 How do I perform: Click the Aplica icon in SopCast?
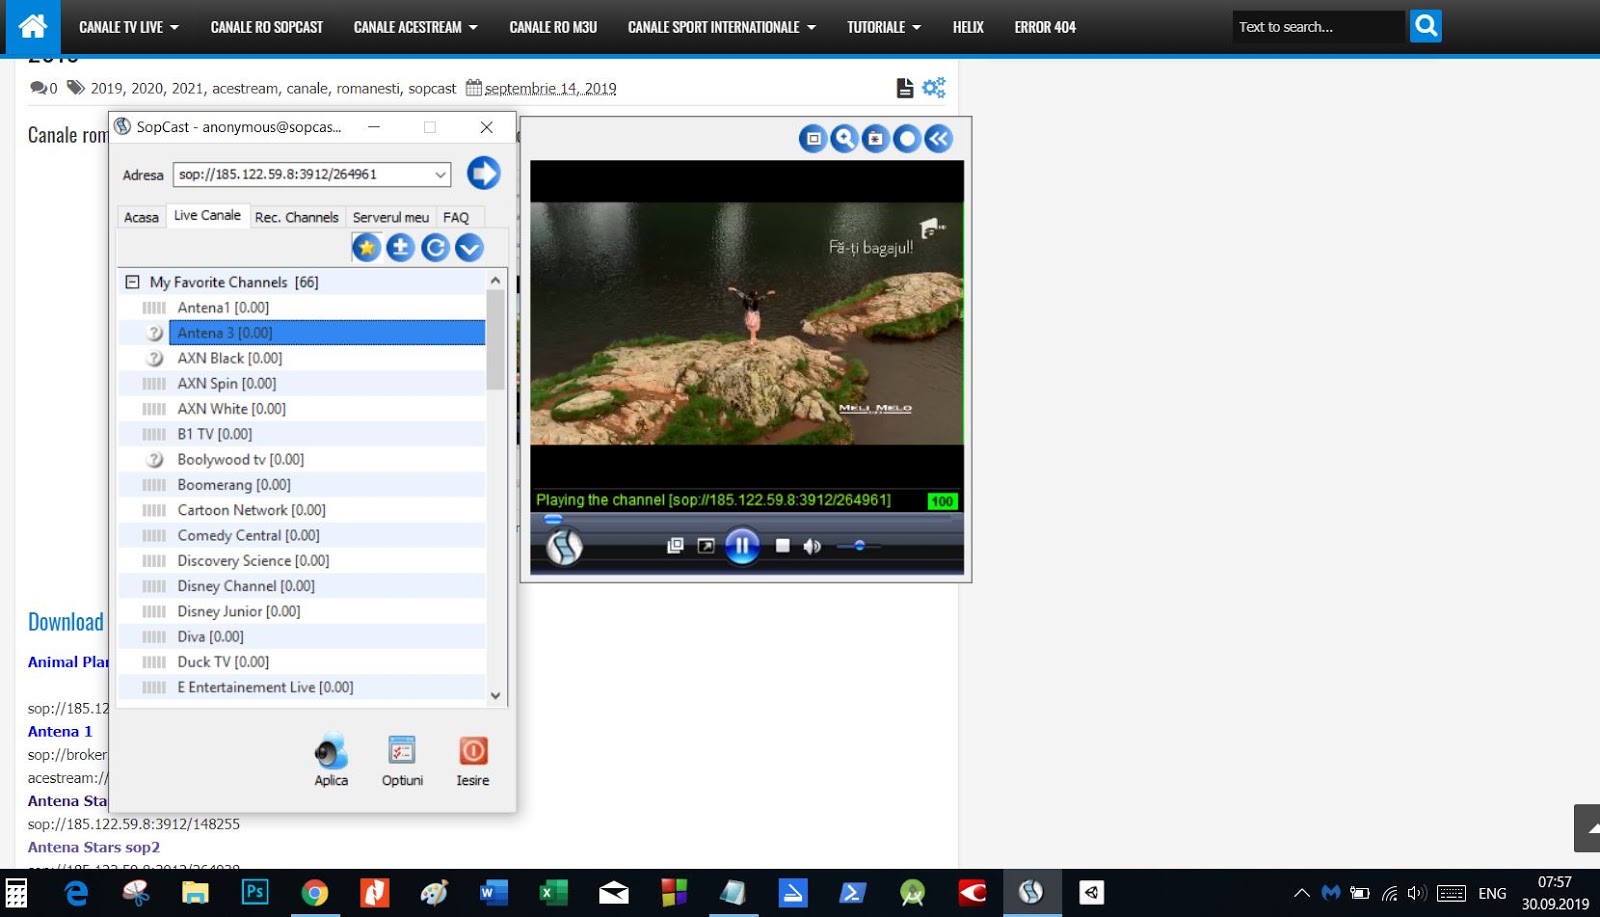pos(331,760)
